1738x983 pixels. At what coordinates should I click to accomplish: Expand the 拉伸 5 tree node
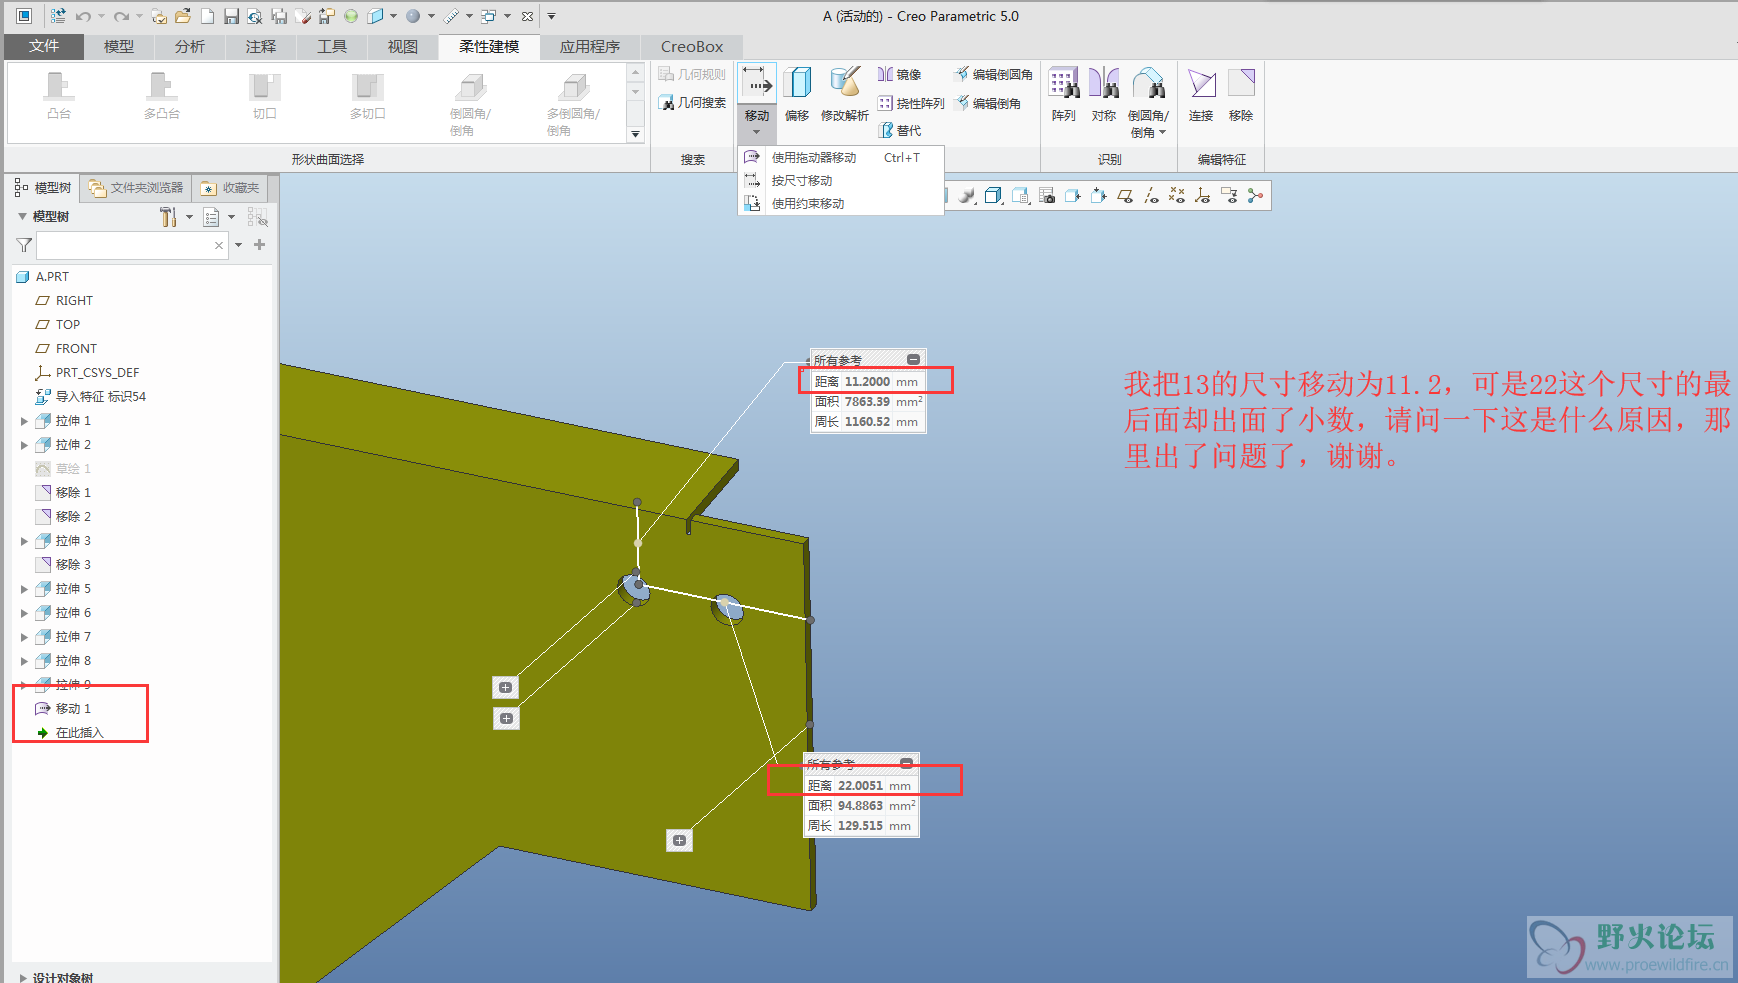pyautogui.click(x=24, y=589)
